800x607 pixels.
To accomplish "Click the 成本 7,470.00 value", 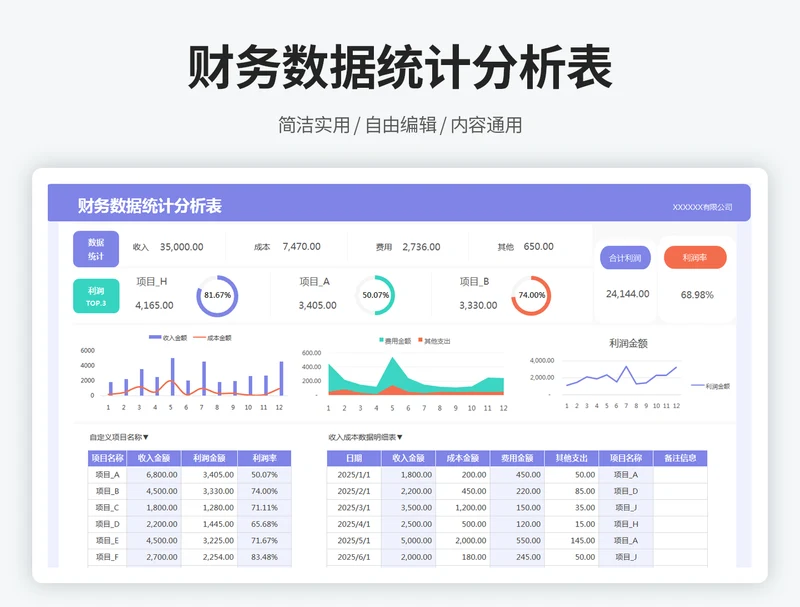I will pos(302,246).
